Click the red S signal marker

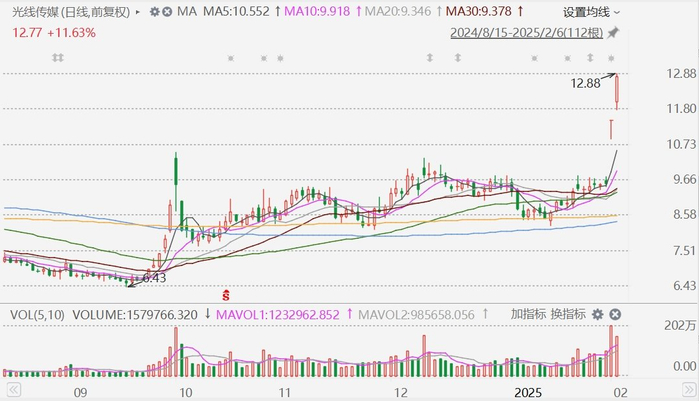click(x=226, y=295)
